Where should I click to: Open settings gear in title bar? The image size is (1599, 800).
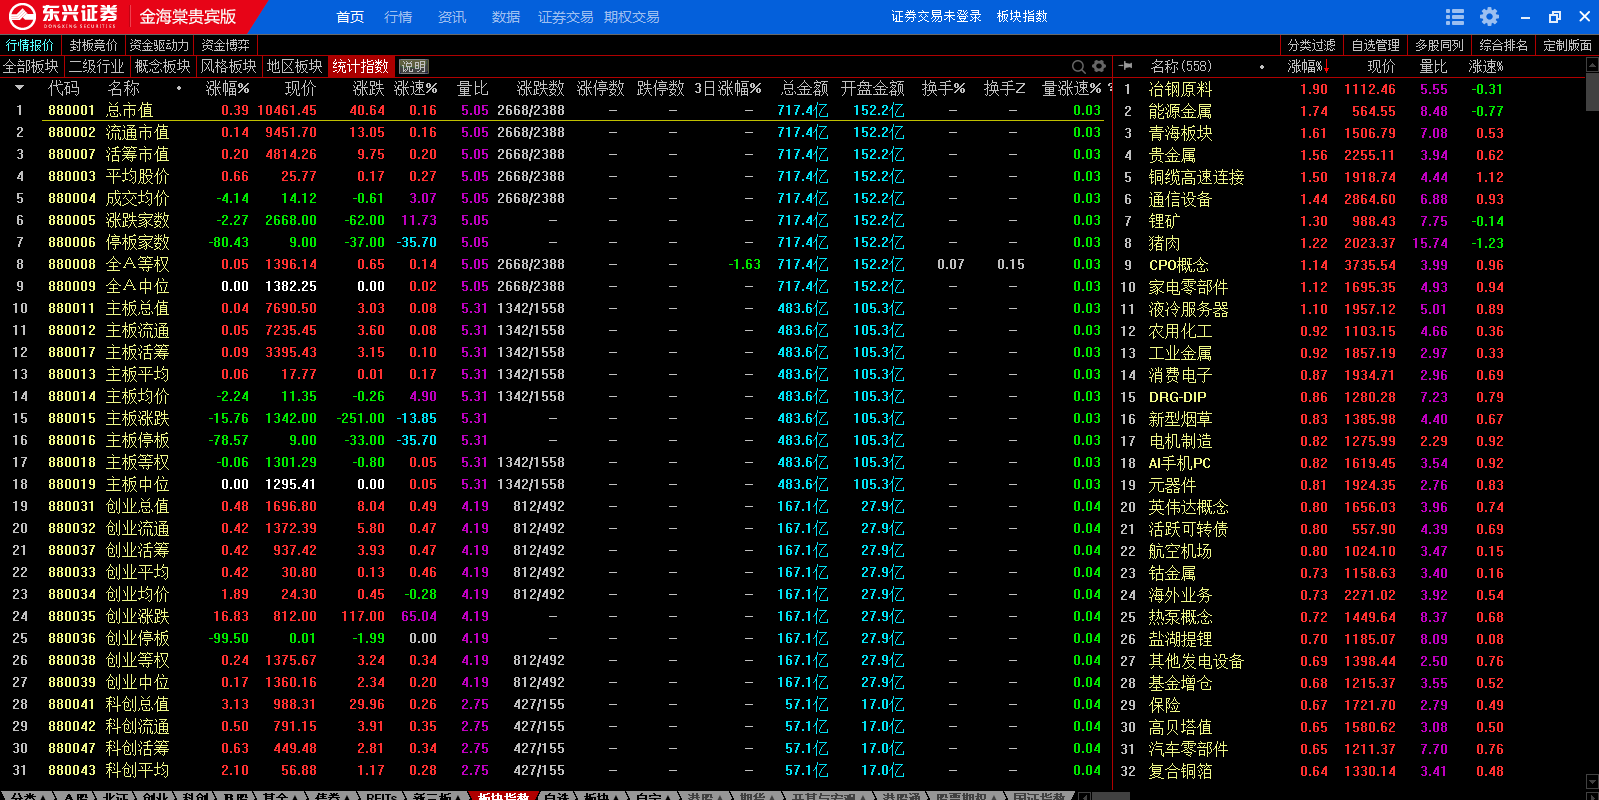(1489, 17)
